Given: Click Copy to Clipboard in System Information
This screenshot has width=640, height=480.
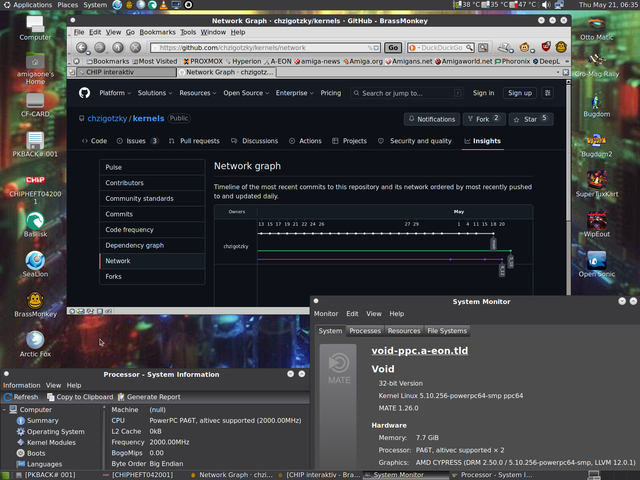Looking at the screenshot, I should (80, 397).
